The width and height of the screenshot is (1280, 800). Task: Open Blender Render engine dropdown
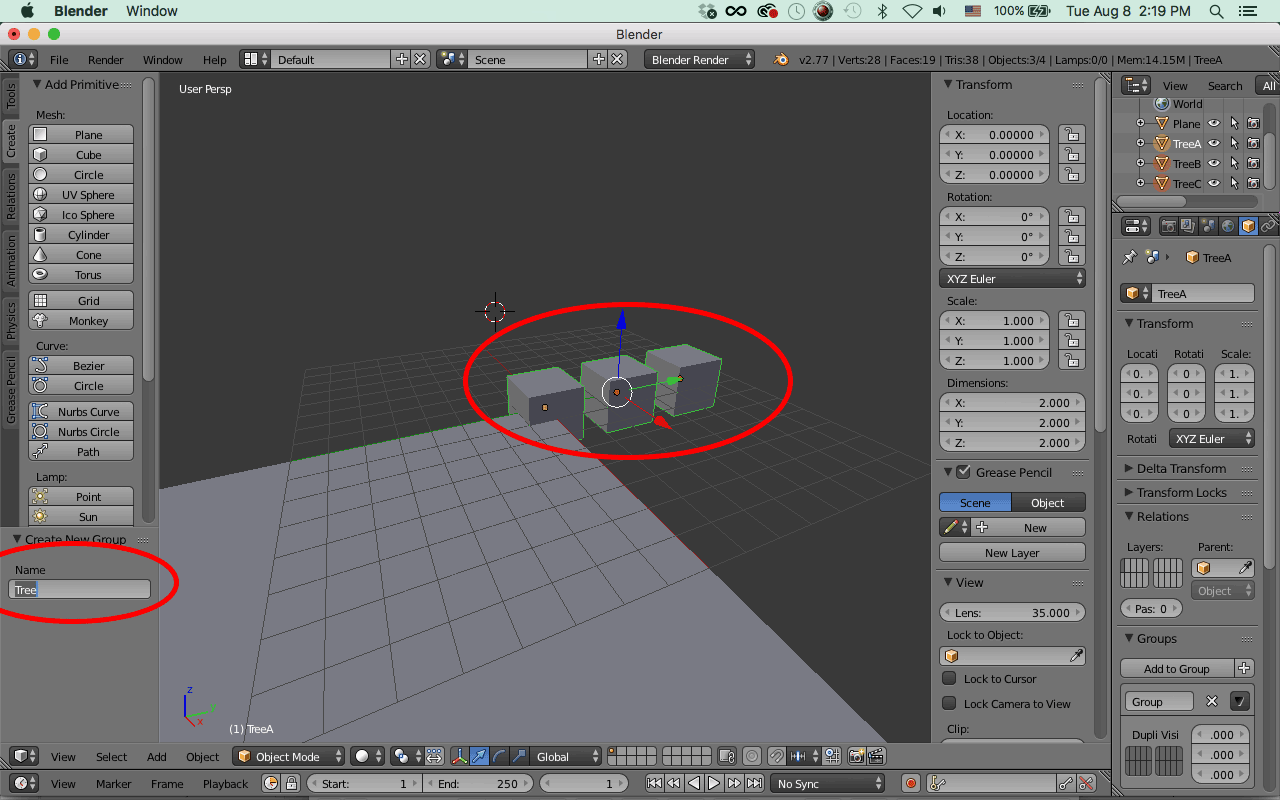(x=700, y=59)
